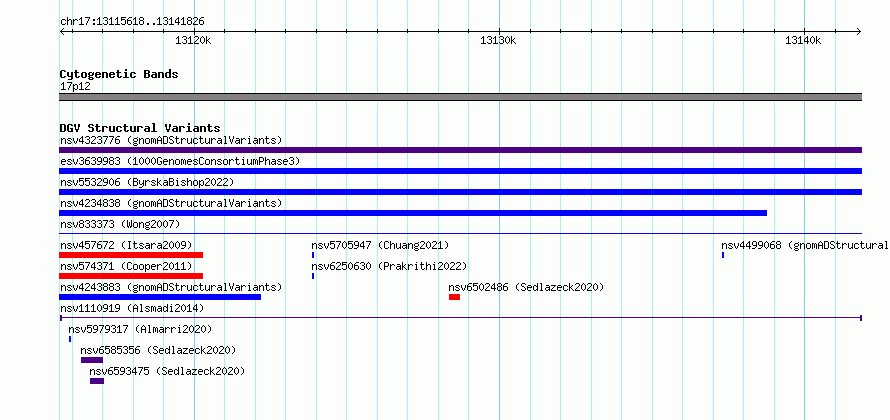890x420 pixels.
Task: Select the red nsv457672 Itsara2009 bar
Action: [x=131, y=255]
